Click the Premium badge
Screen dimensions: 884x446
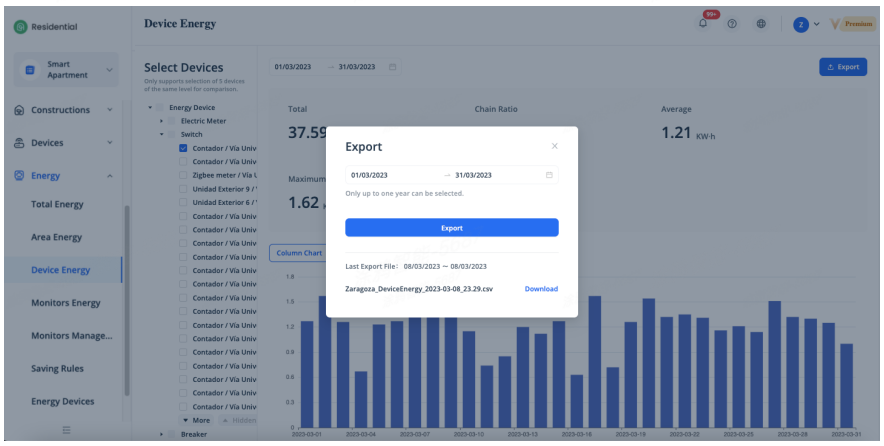853,24
